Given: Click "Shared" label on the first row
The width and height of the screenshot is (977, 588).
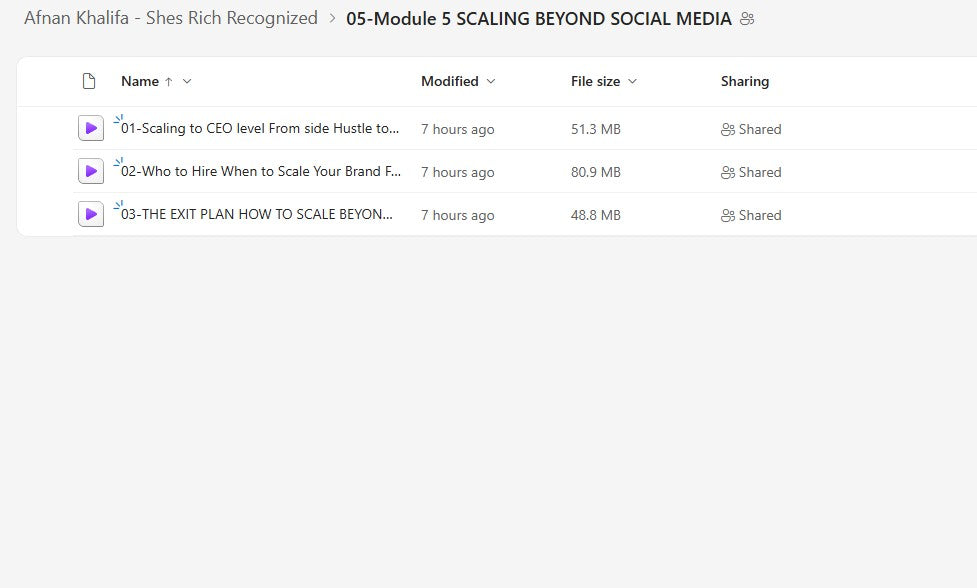Looking at the screenshot, I should (x=760, y=129).
